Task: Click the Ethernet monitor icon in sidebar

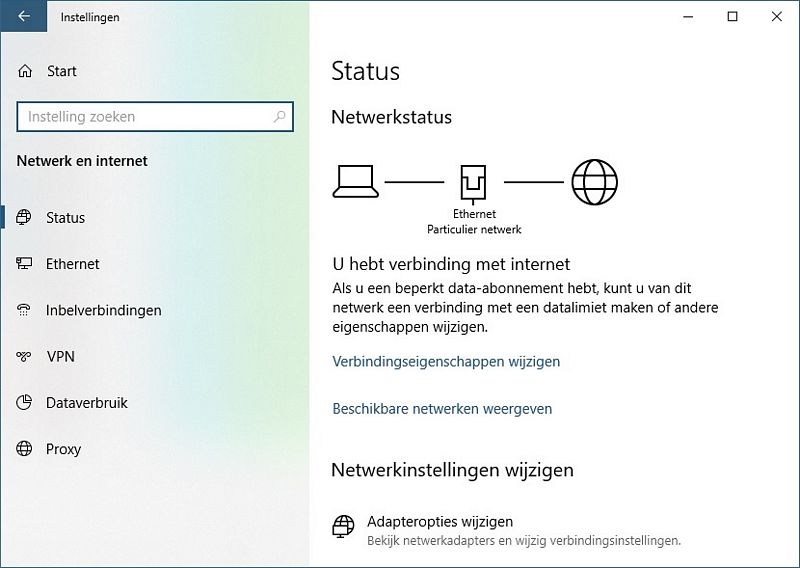Action: [23, 263]
